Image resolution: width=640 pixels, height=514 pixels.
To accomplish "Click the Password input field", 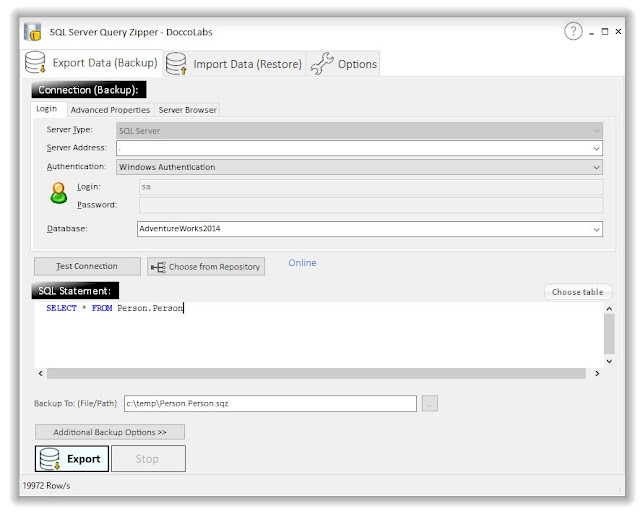I will pos(371,205).
